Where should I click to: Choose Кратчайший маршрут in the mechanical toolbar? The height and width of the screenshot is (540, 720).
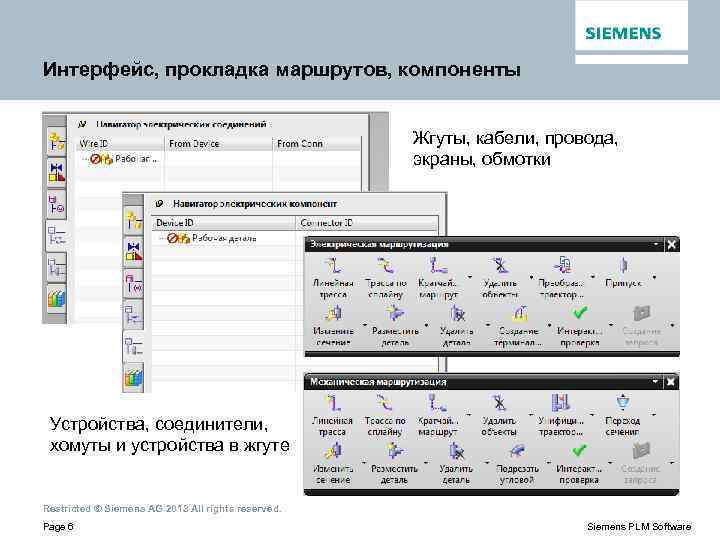point(438,416)
